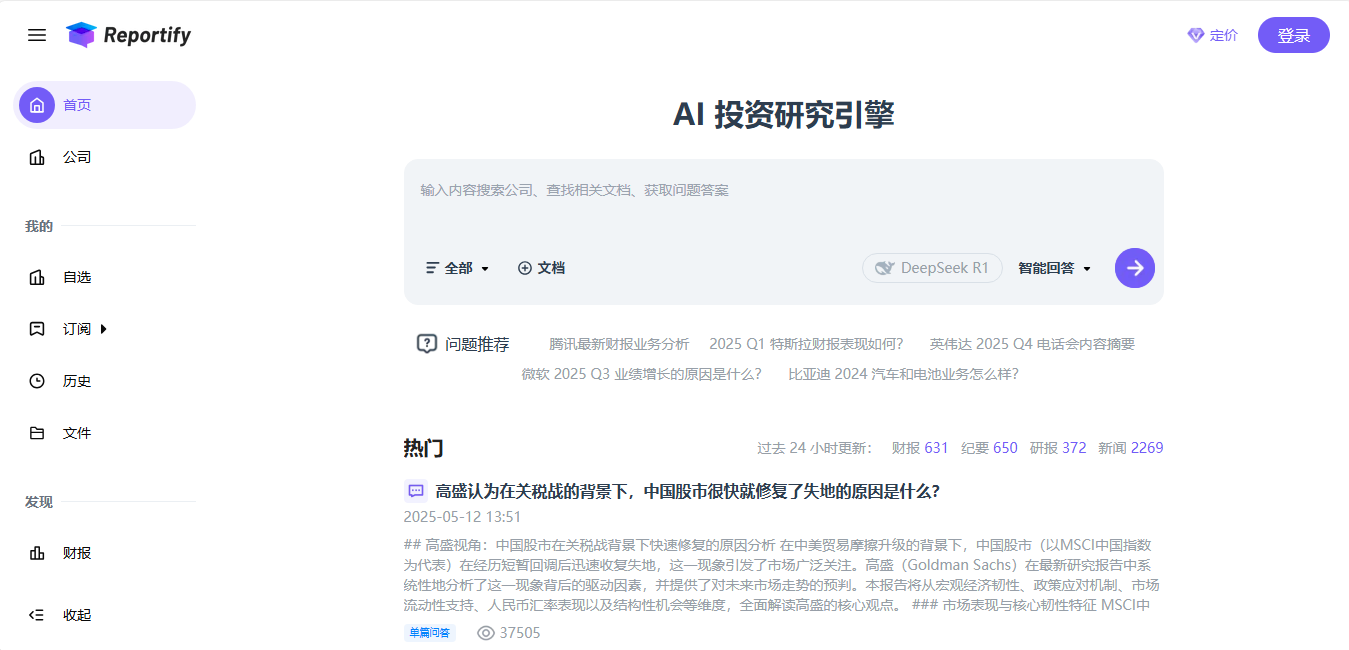Screen dimensions: 1349x650
Task: Select suggestion 比亚迪 2024 汽车和电池业务怎么样?
Action: [x=903, y=374]
